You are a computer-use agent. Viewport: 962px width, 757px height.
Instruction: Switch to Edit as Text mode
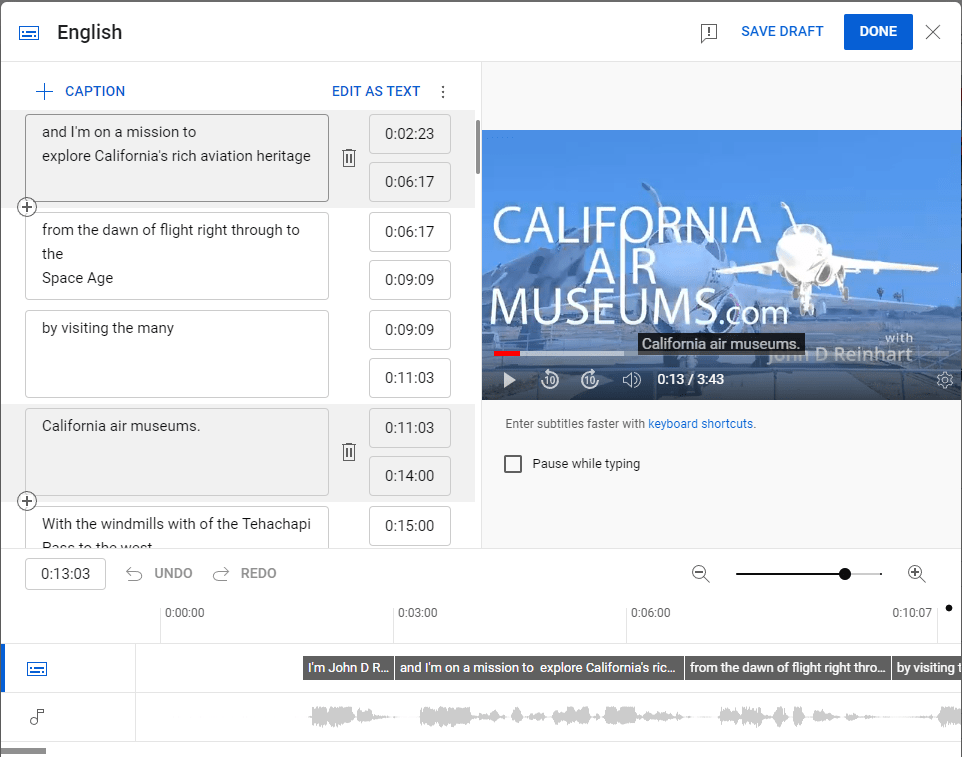pyautogui.click(x=376, y=91)
